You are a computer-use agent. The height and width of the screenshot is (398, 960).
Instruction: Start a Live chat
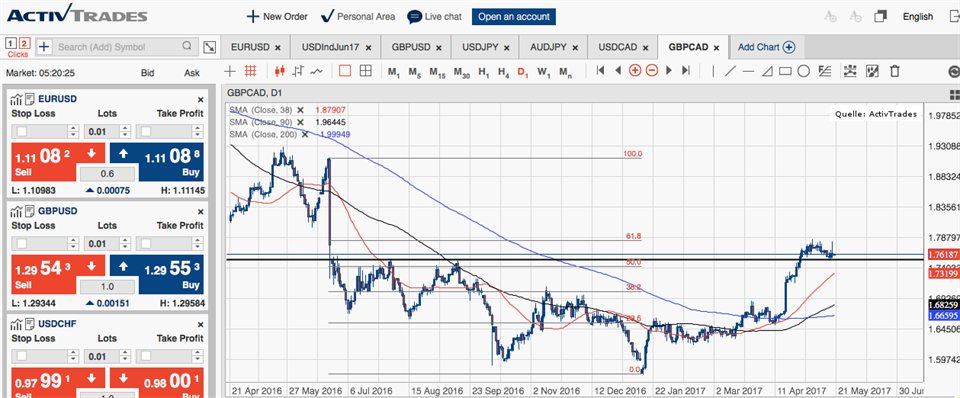pyautogui.click(x=435, y=17)
